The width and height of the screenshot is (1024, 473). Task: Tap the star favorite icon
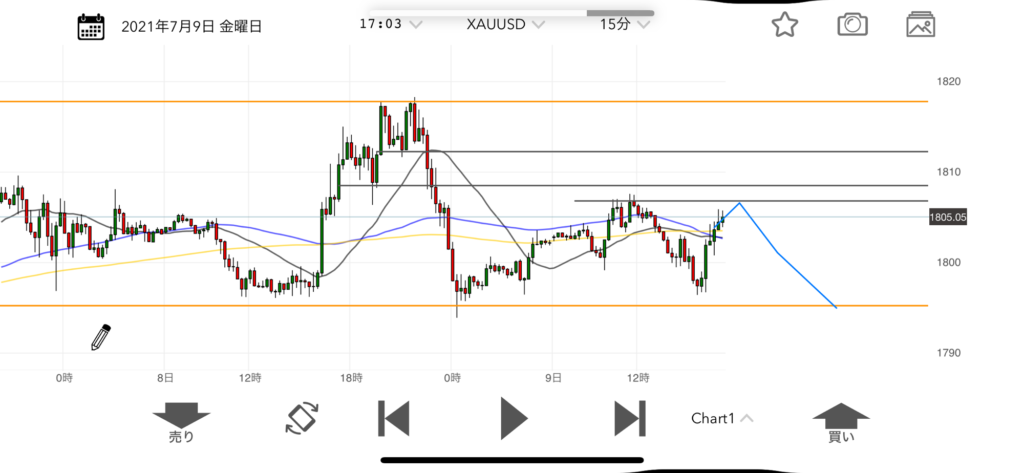pyautogui.click(x=785, y=26)
